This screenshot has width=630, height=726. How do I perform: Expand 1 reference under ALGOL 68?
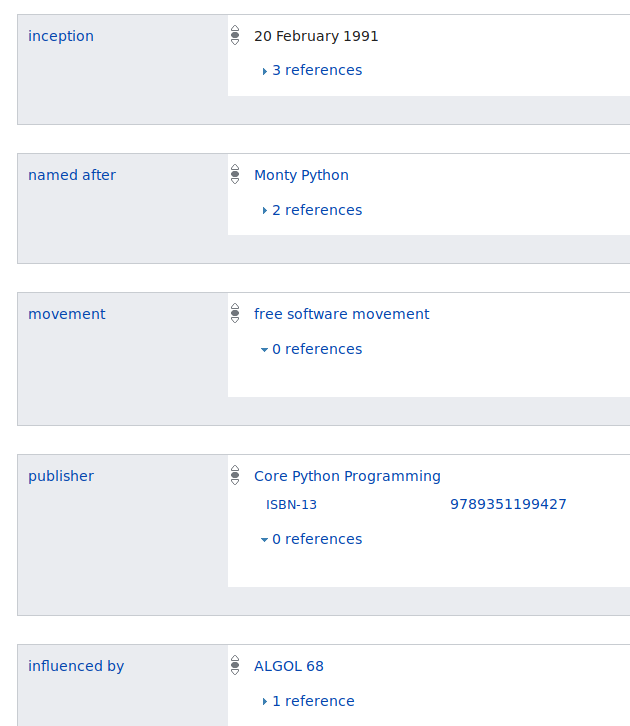(x=312, y=701)
